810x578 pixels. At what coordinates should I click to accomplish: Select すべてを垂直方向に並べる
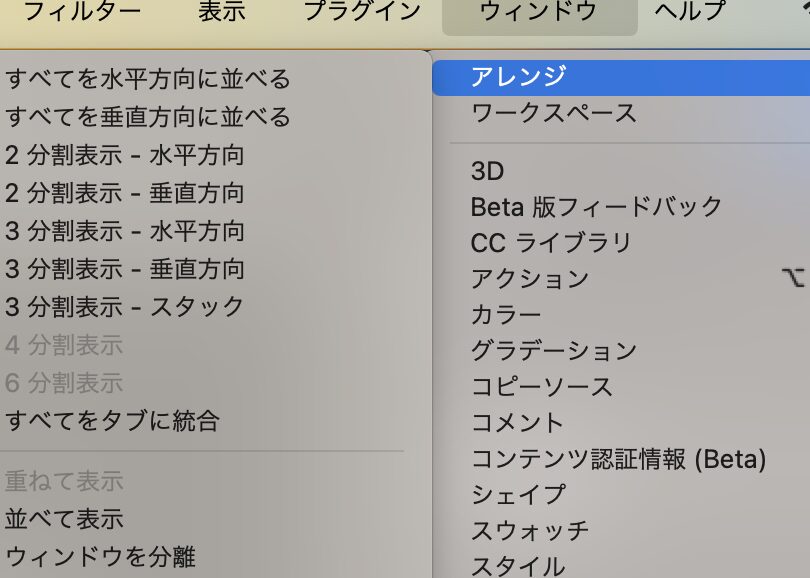tap(148, 117)
